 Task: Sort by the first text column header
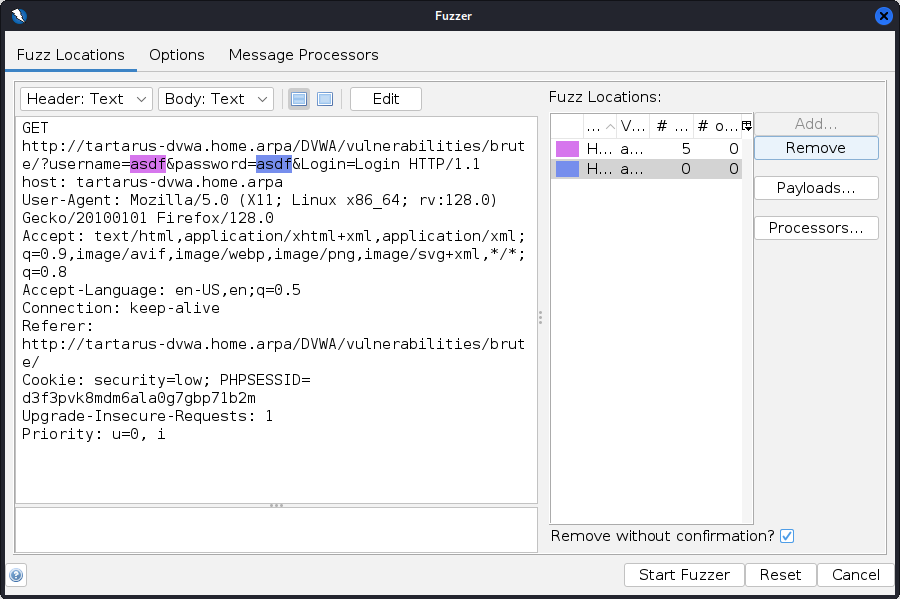598,126
